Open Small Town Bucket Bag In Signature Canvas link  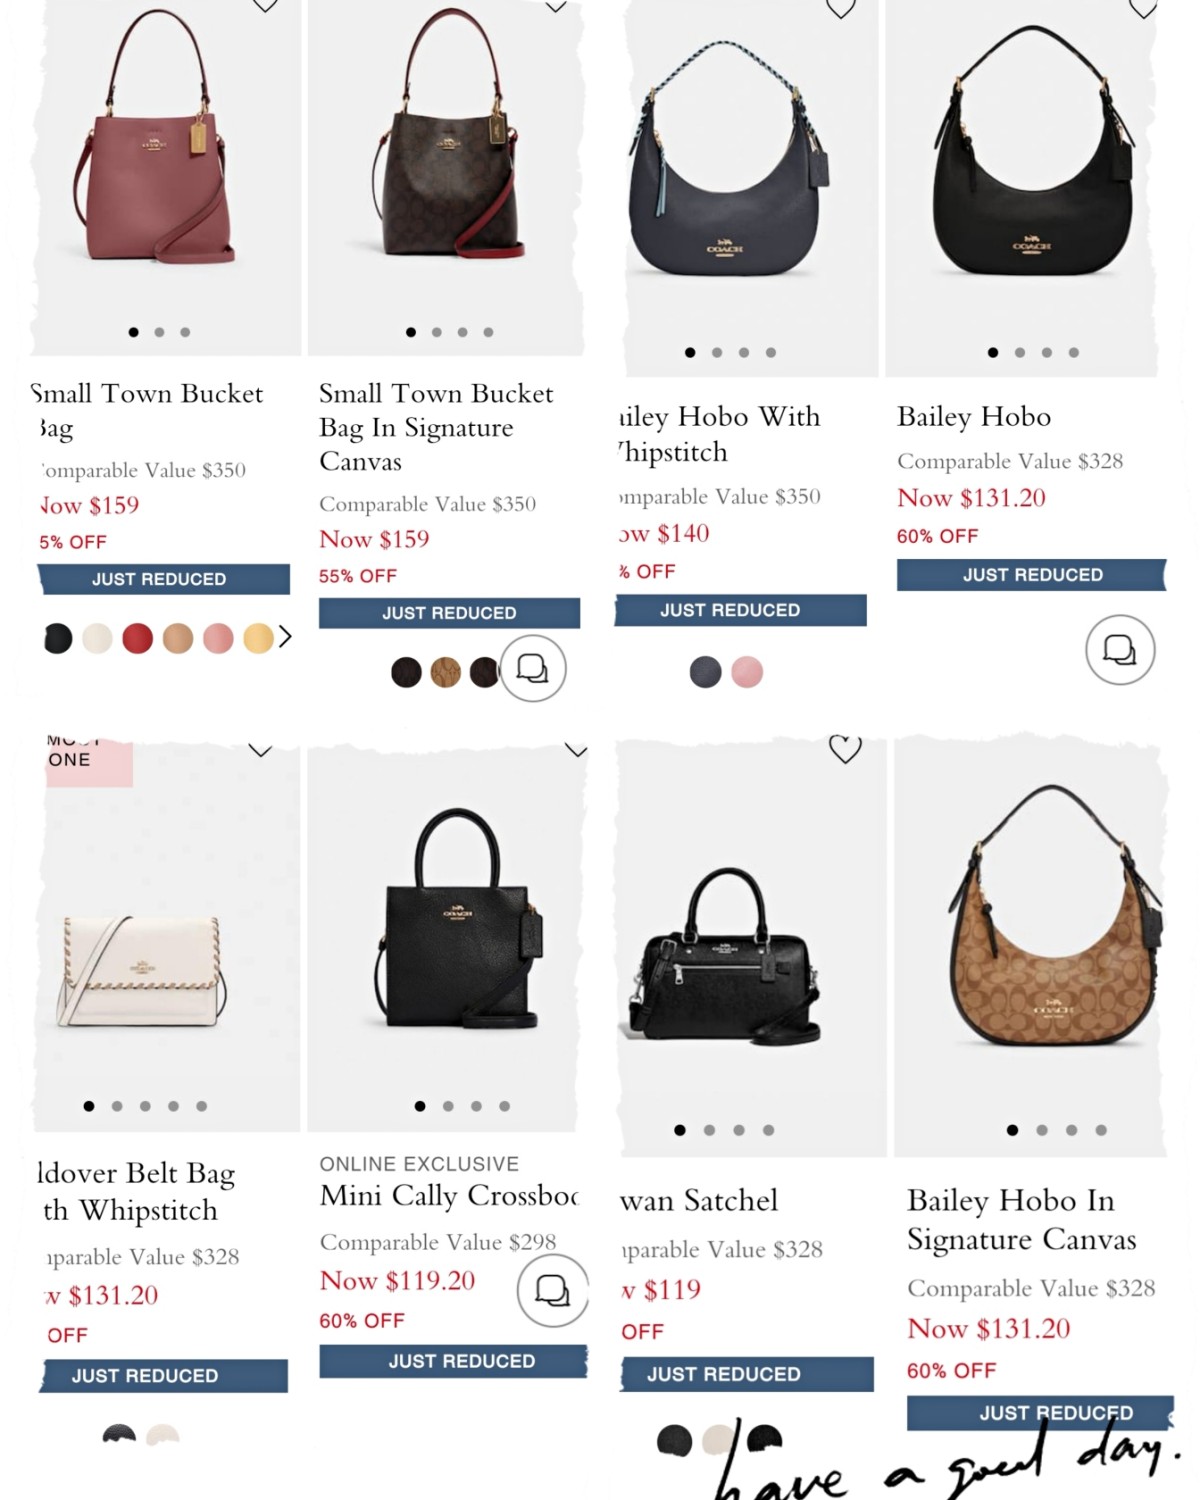[x=436, y=427]
